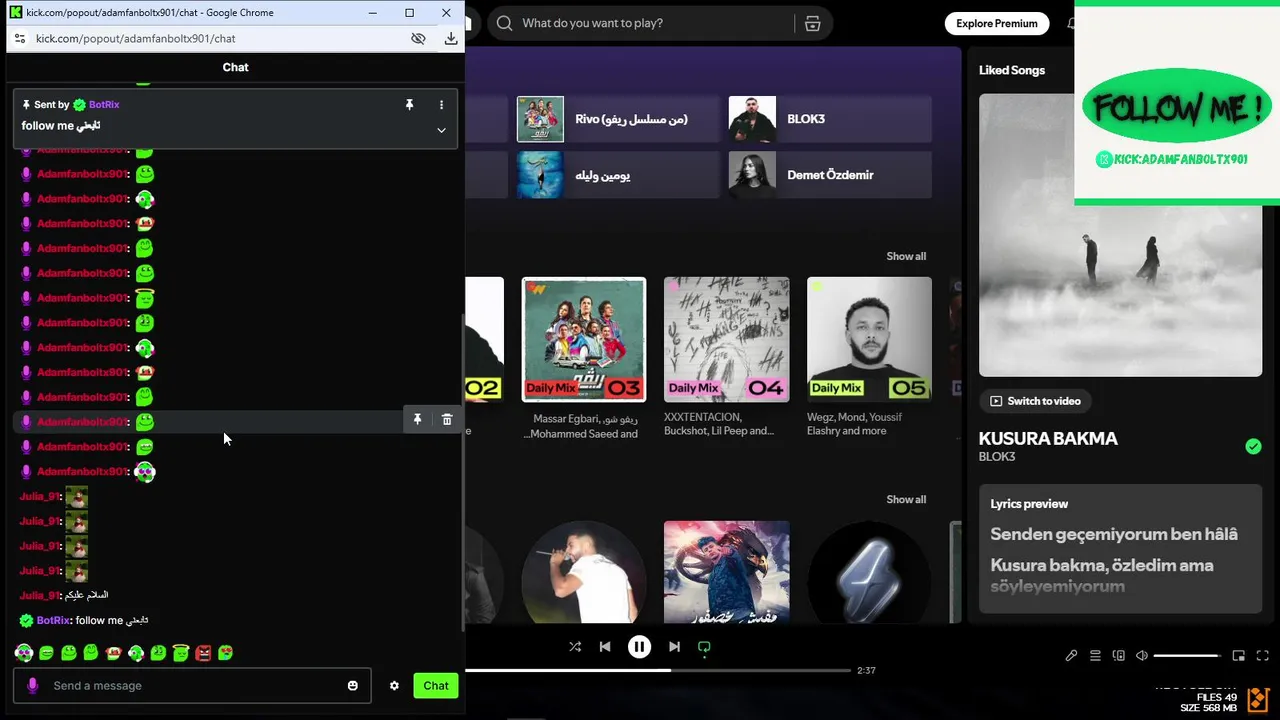The height and width of the screenshot is (720, 1280).
Task: Mute Spotify with speaker icon
Action: point(1142,656)
